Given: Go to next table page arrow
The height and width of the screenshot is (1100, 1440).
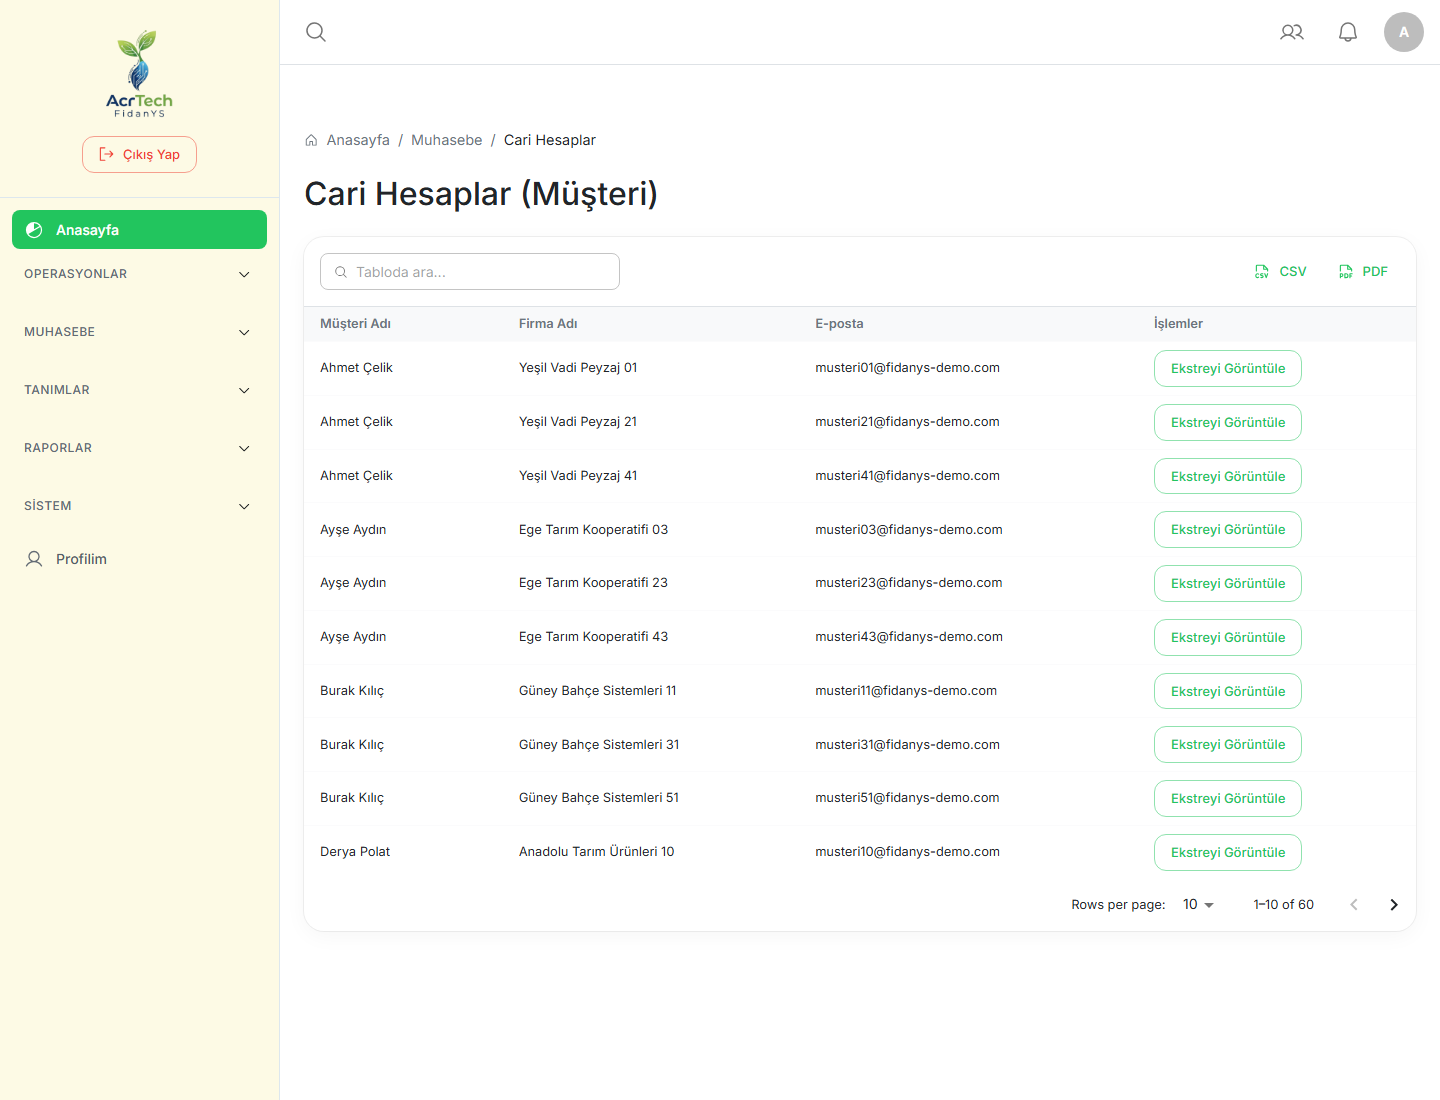Looking at the screenshot, I should 1394,905.
